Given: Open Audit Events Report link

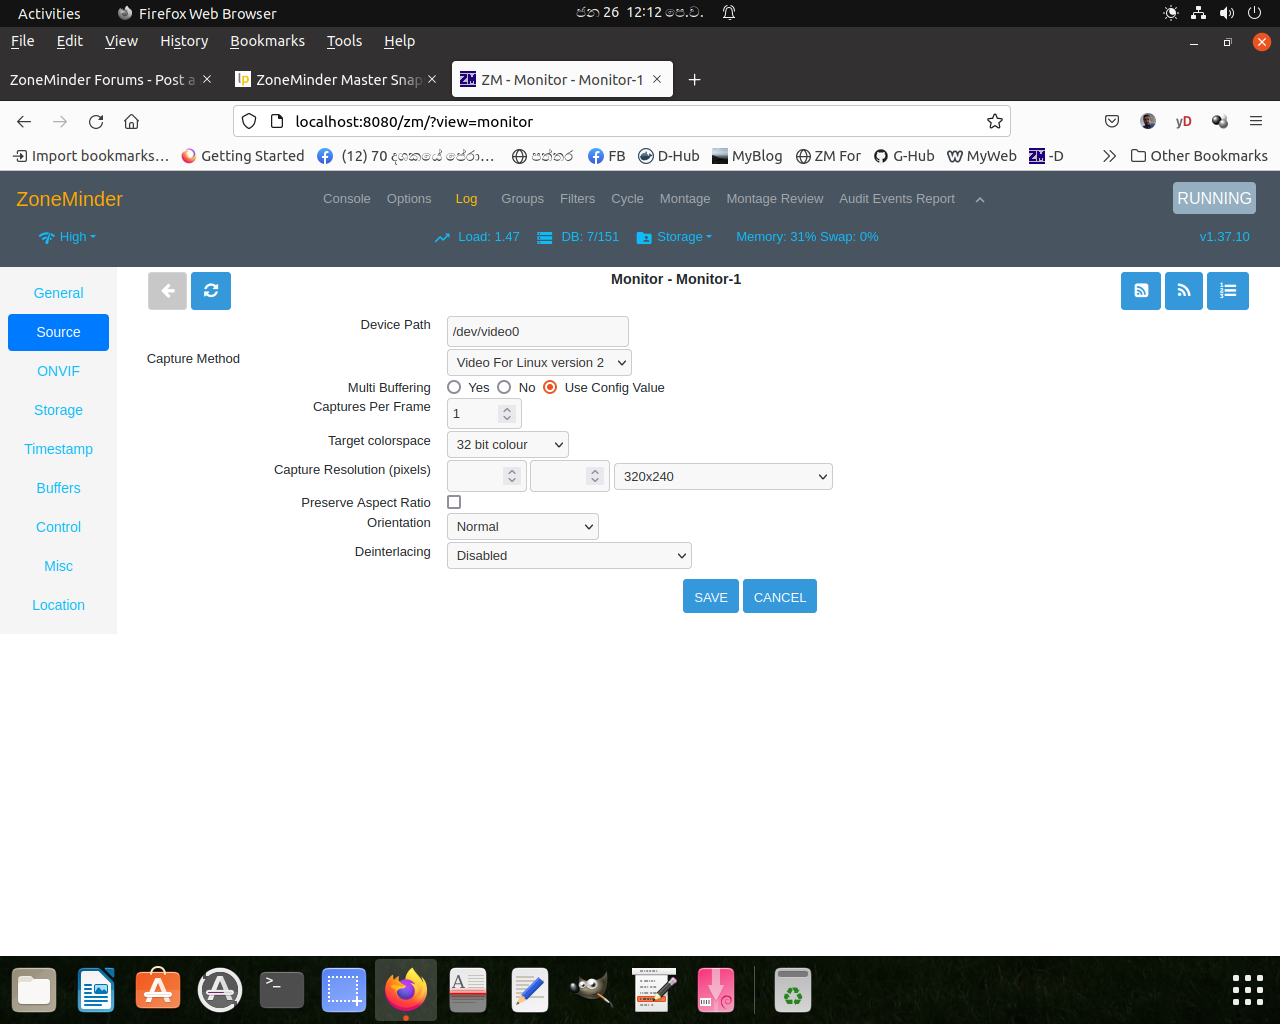Looking at the screenshot, I should pos(897,199).
